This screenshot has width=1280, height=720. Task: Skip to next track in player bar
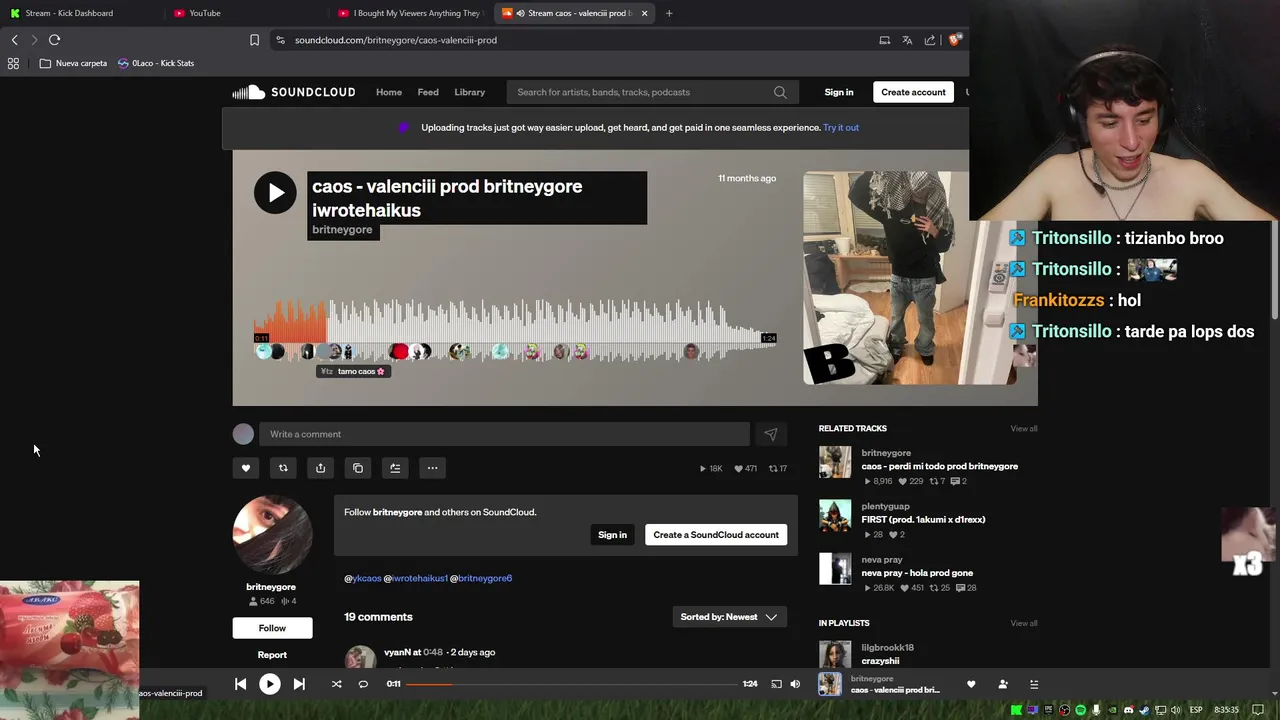pyautogui.click(x=299, y=684)
